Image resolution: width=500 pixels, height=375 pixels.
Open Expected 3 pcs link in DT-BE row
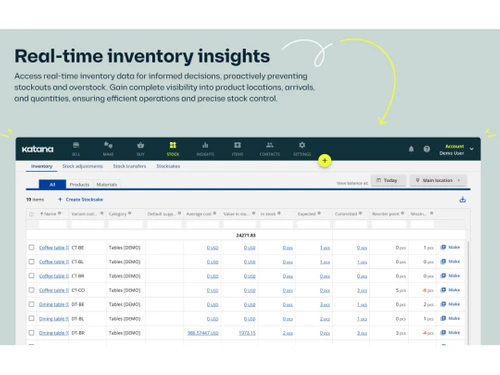[325, 305]
